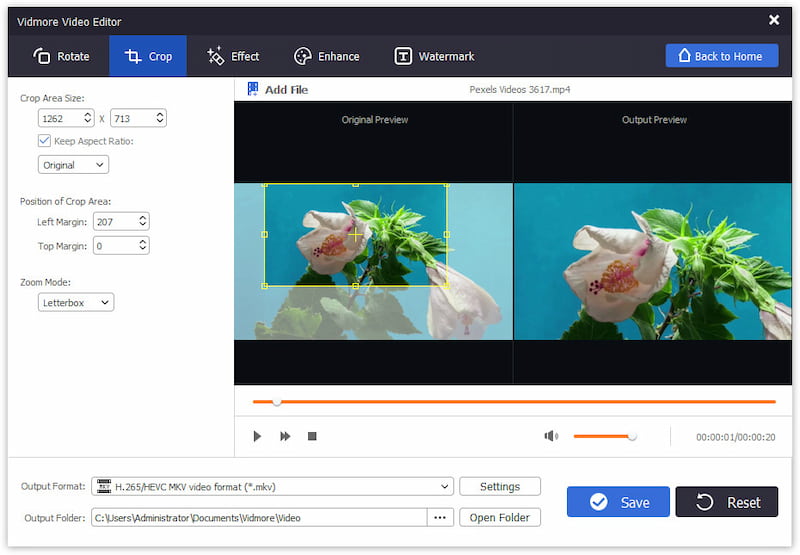Click the Back to Home button
The width and height of the screenshot is (800, 555).
tap(721, 56)
